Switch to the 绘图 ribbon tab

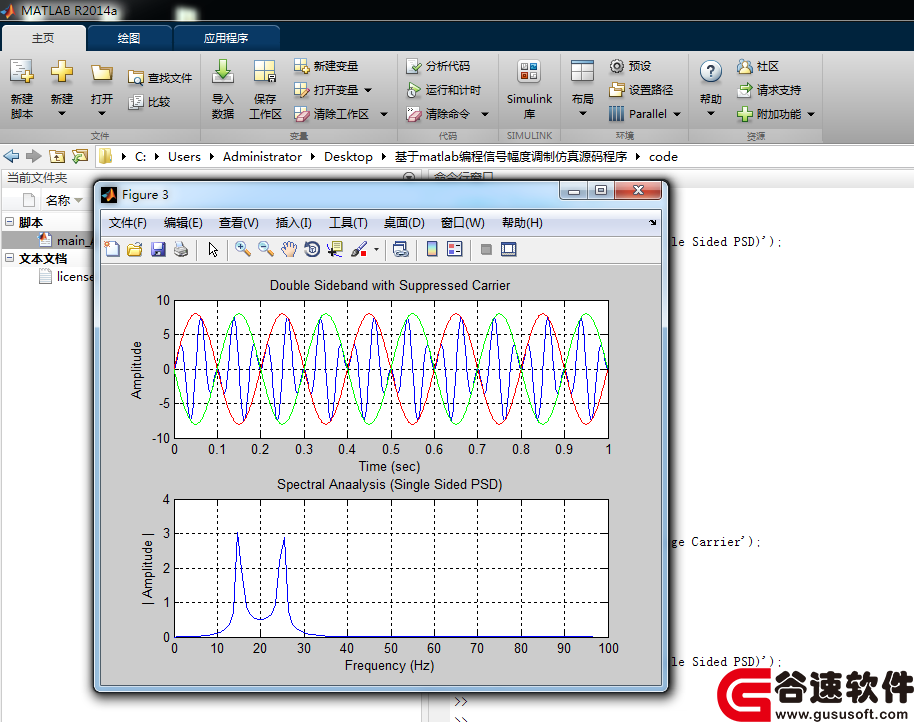click(x=129, y=38)
